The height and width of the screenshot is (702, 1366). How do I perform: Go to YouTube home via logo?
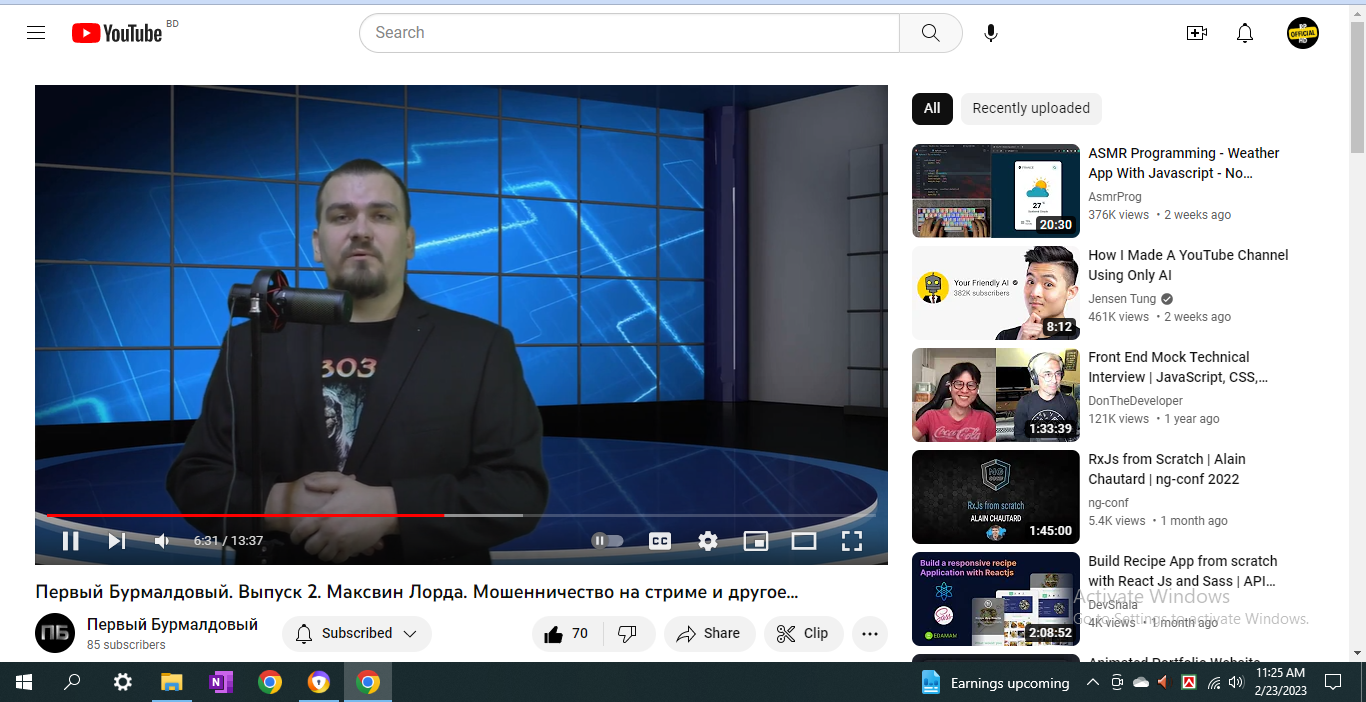[117, 33]
